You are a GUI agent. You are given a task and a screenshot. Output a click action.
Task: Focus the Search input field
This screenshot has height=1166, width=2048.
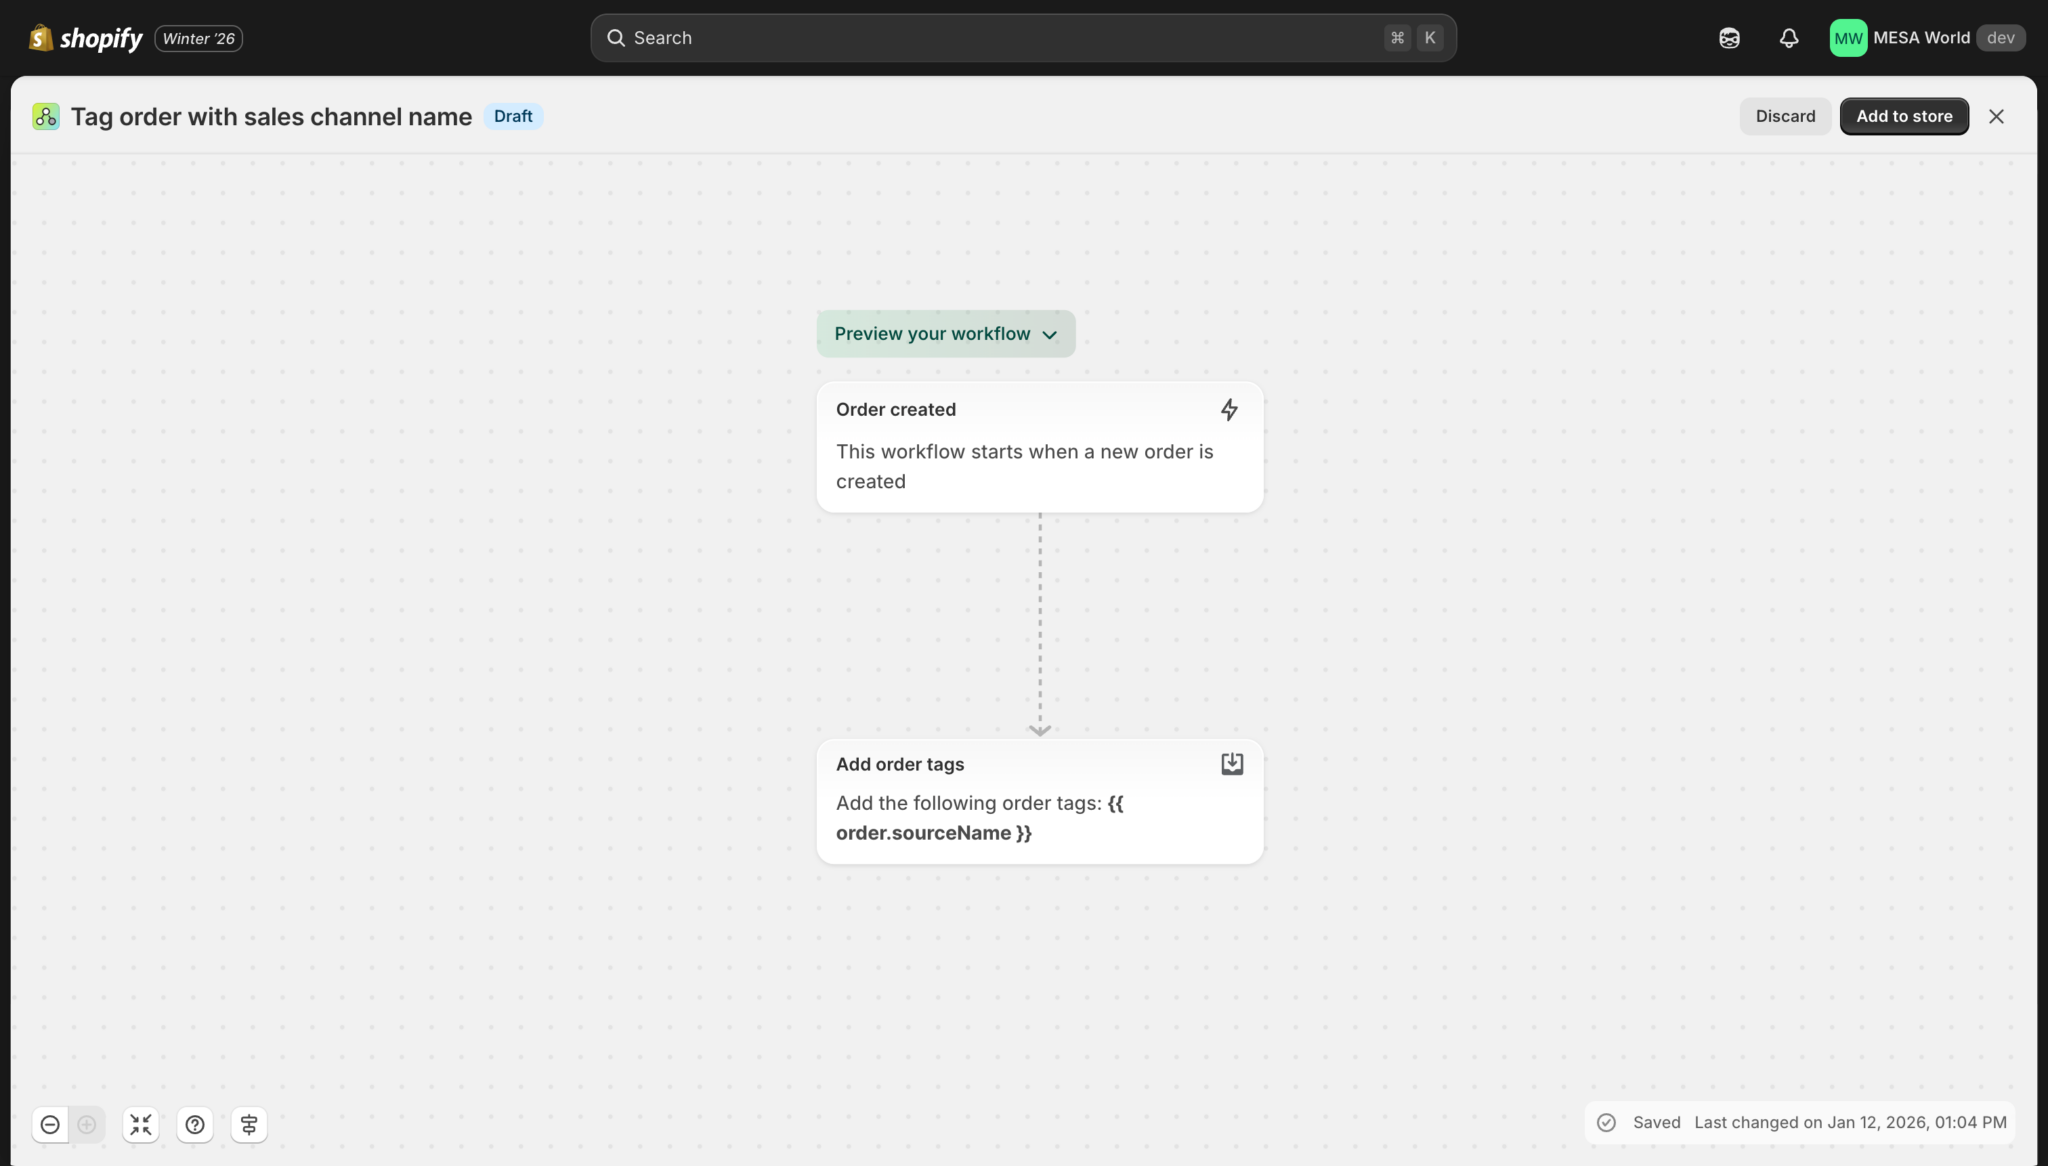(1000, 38)
